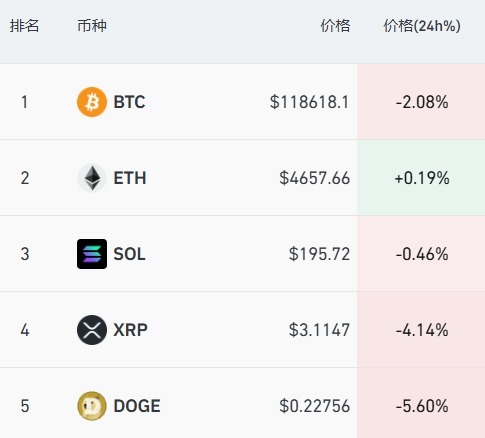Click the Dogecoin coin icon
Image resolution: width=485 pixels, height=438 pixels.
pos(92,406)
